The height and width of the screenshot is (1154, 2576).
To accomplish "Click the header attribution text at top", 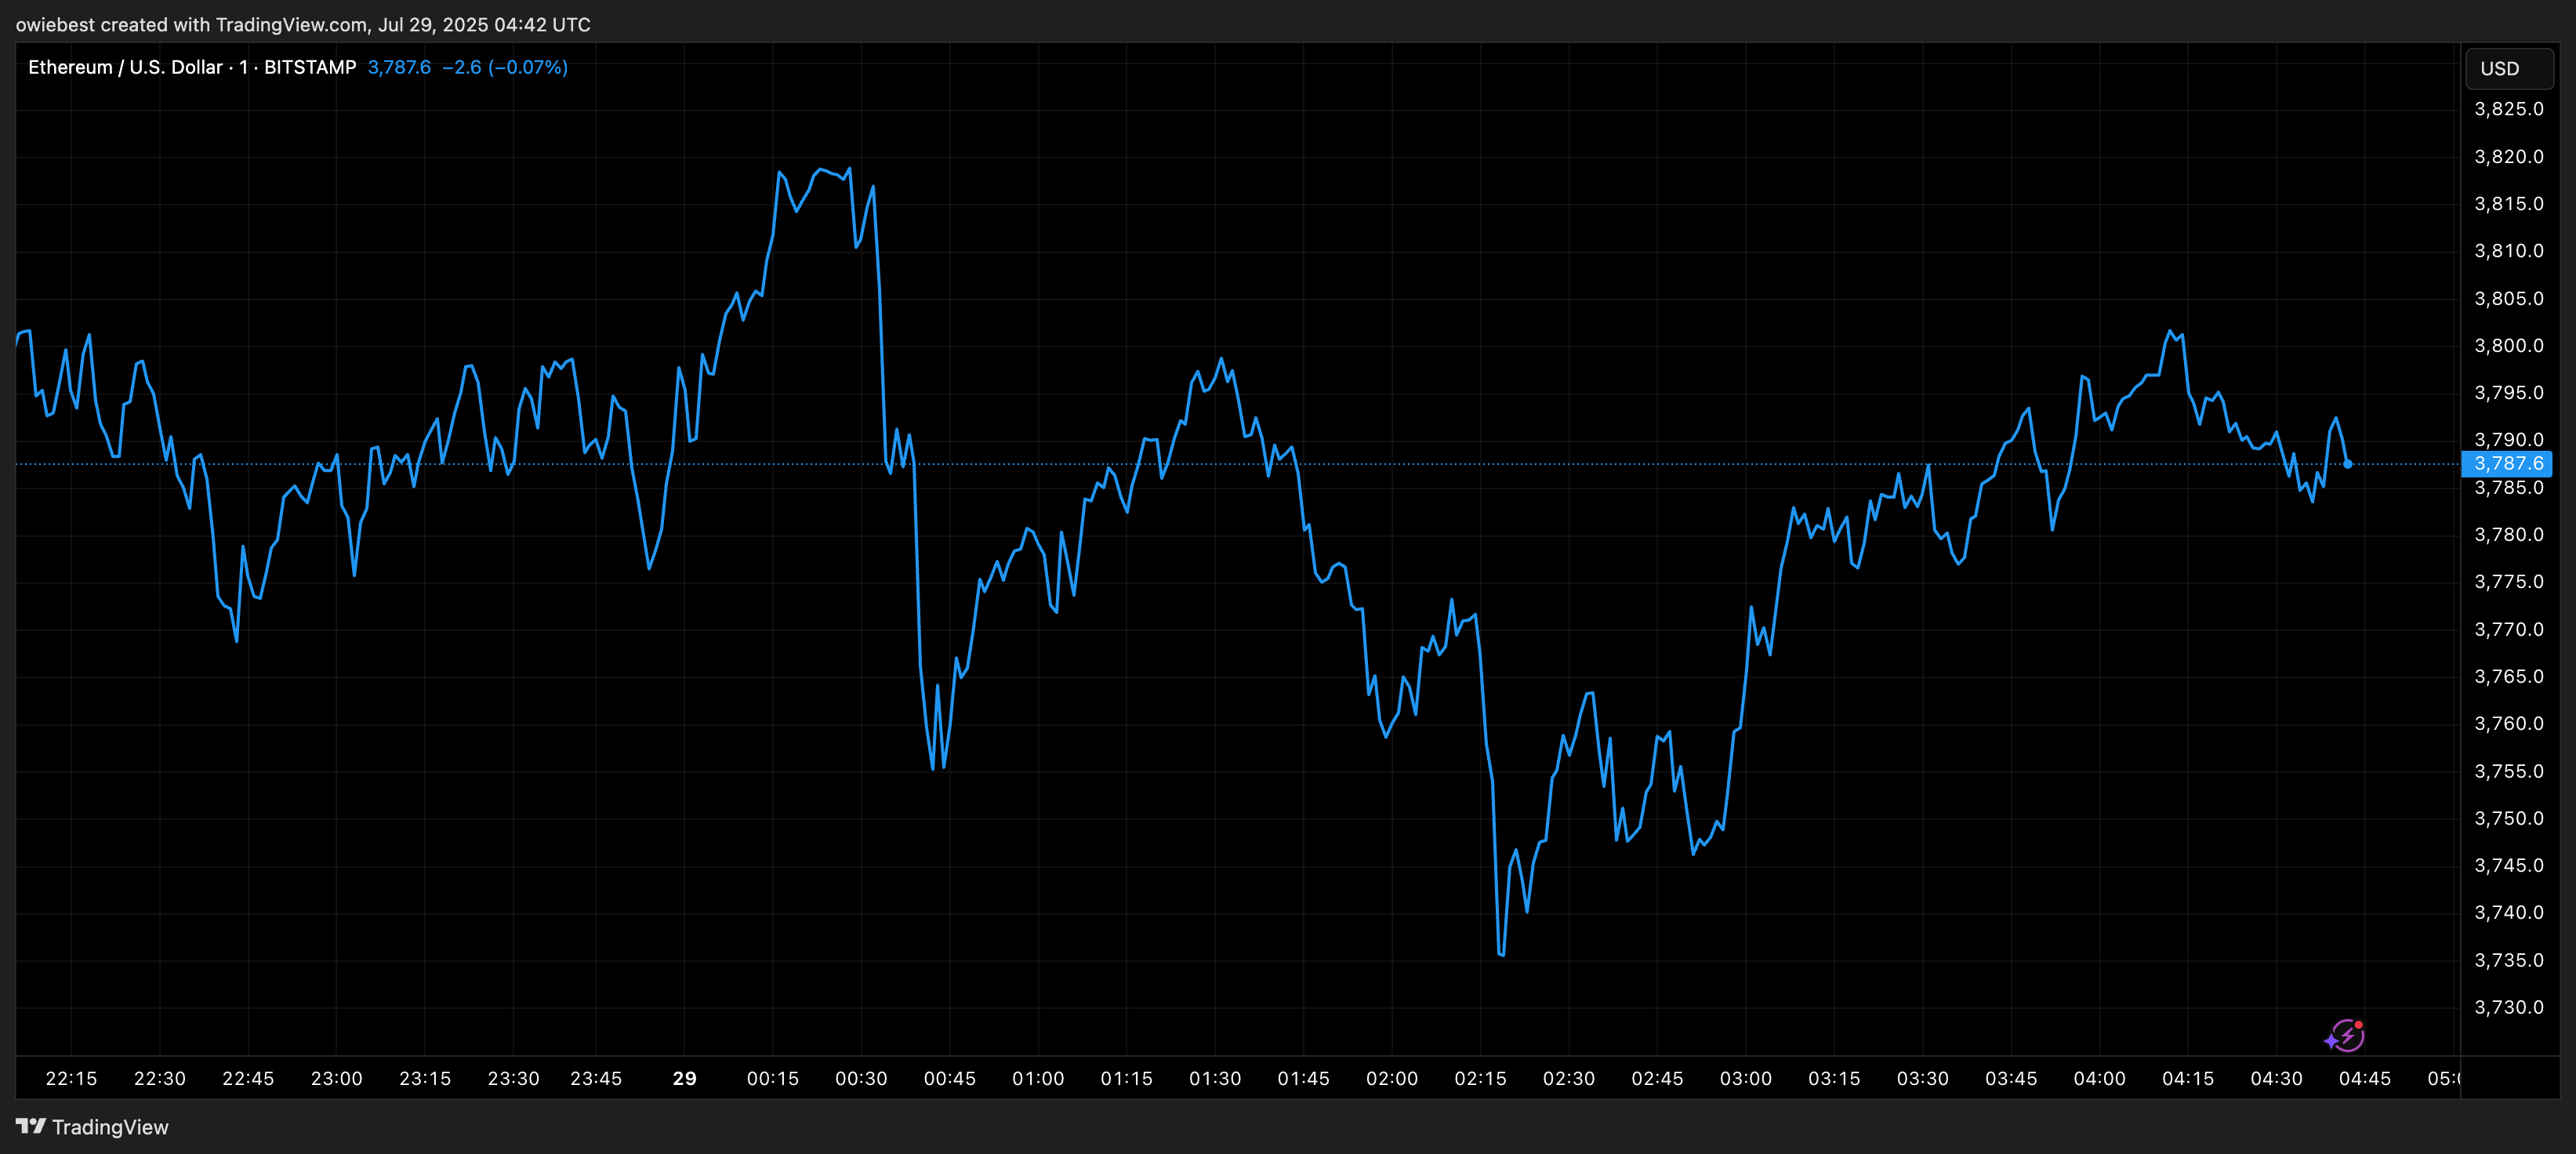I will pyautogui.click(x=303, y=24).
